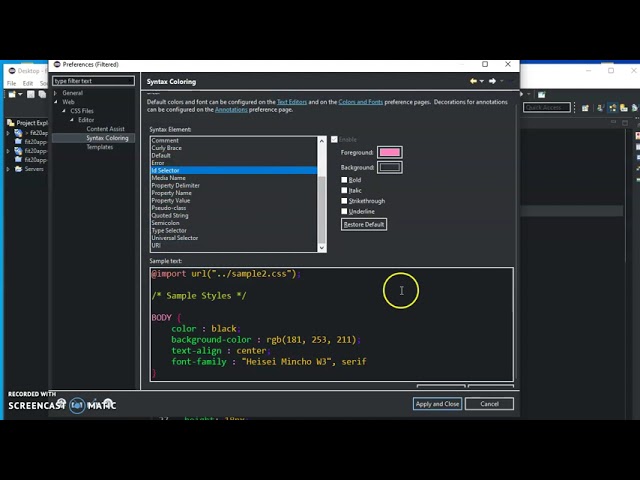This screenshot has width=640, height=480.
Task: Click the Restore Default button
Action: tap(364, 224)
